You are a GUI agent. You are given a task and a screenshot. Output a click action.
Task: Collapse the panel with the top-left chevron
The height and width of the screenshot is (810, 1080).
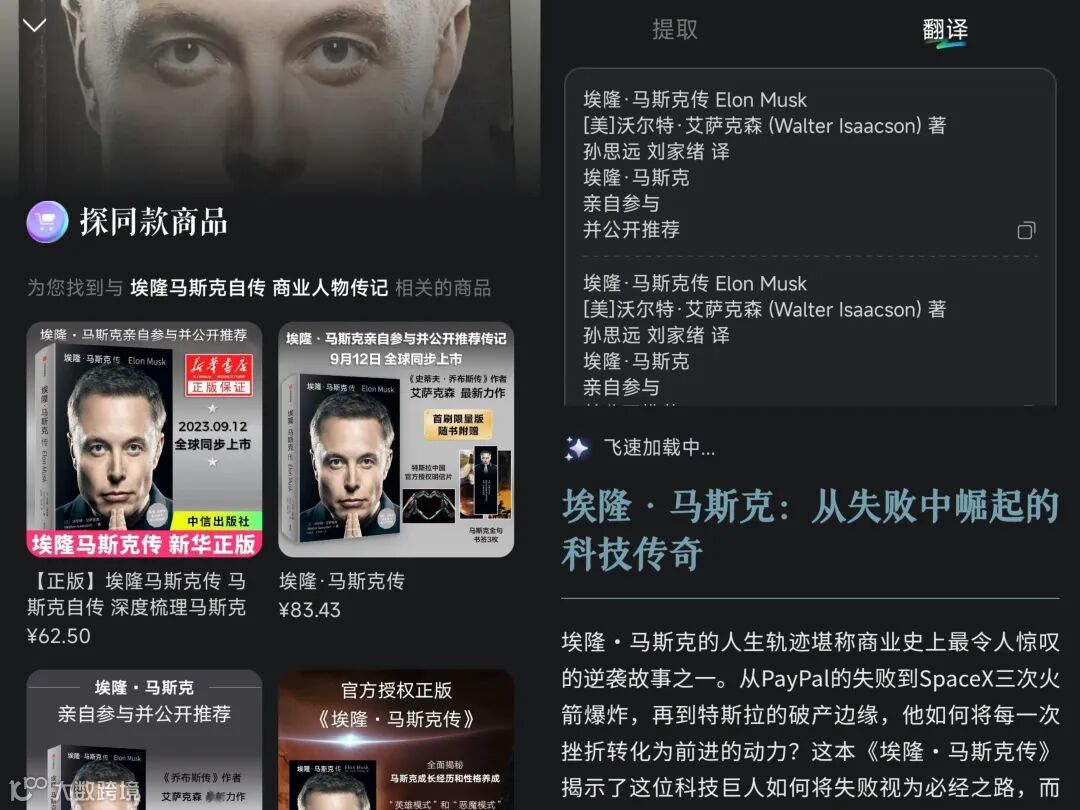tap(34, 25)
